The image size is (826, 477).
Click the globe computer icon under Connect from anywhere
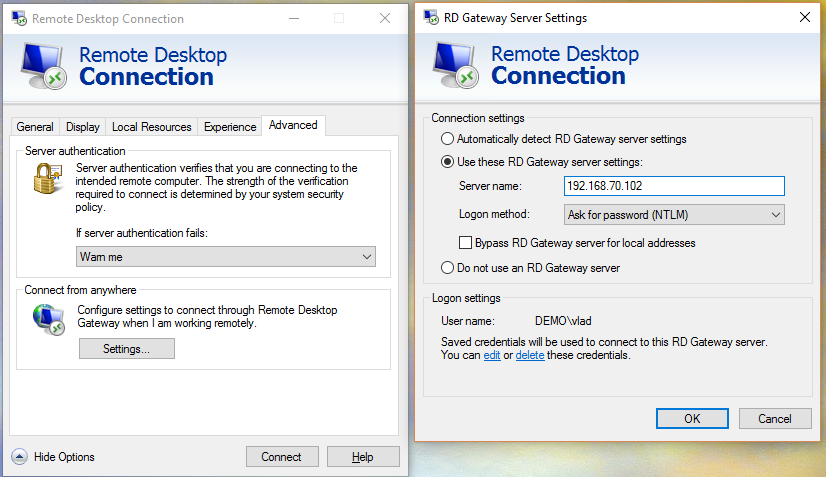click(48, 319)
